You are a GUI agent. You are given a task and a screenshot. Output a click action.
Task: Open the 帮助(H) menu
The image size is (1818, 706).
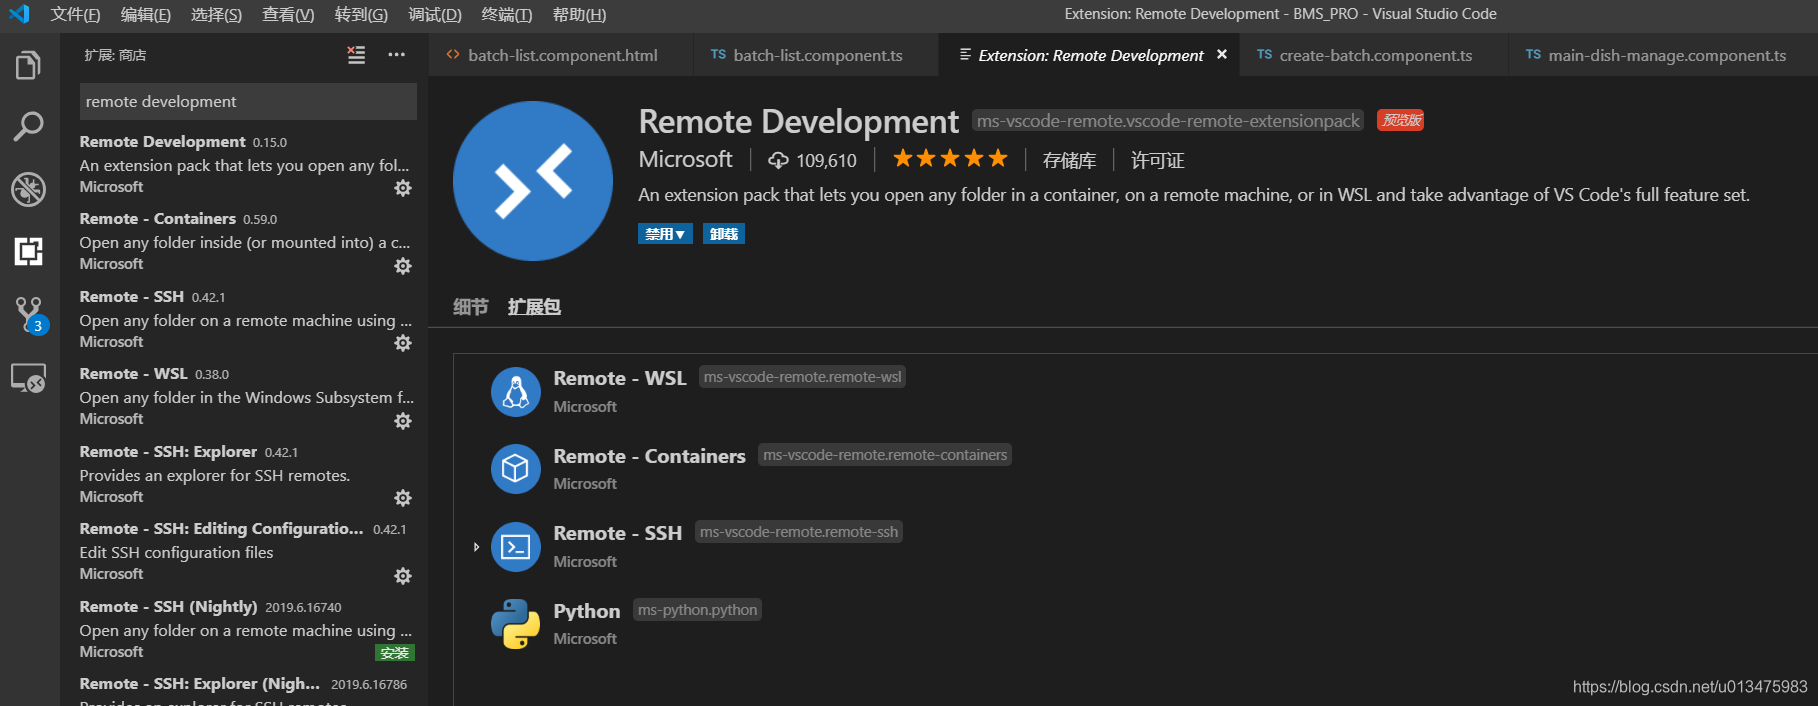(579, 14)
